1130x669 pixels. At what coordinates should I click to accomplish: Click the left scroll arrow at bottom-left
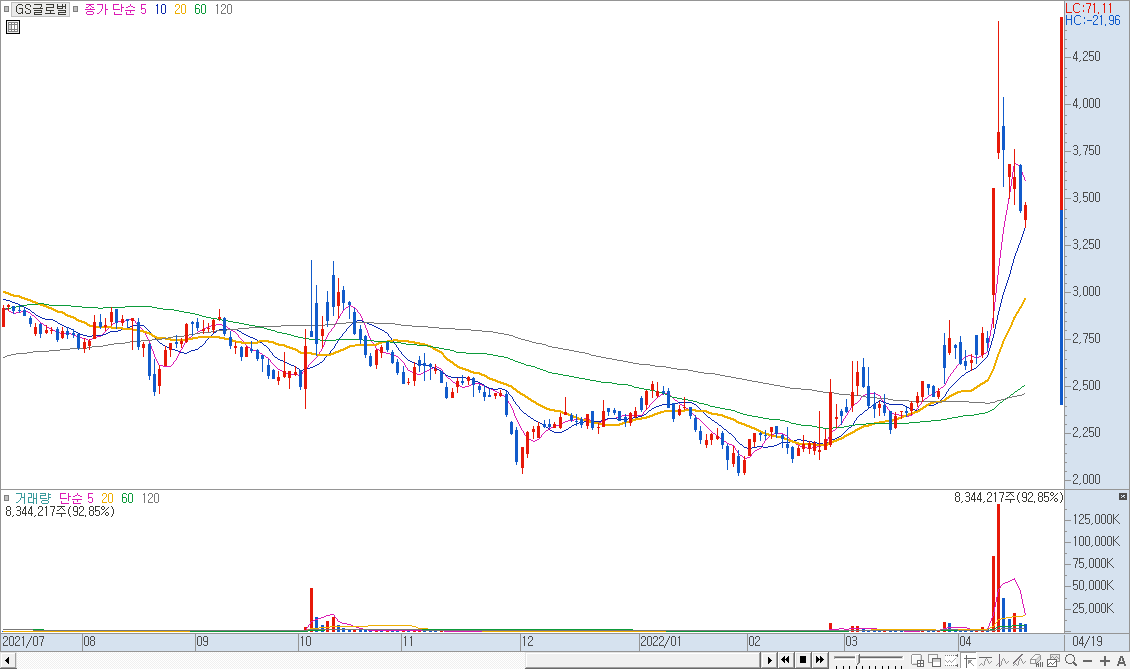point(7,660)
